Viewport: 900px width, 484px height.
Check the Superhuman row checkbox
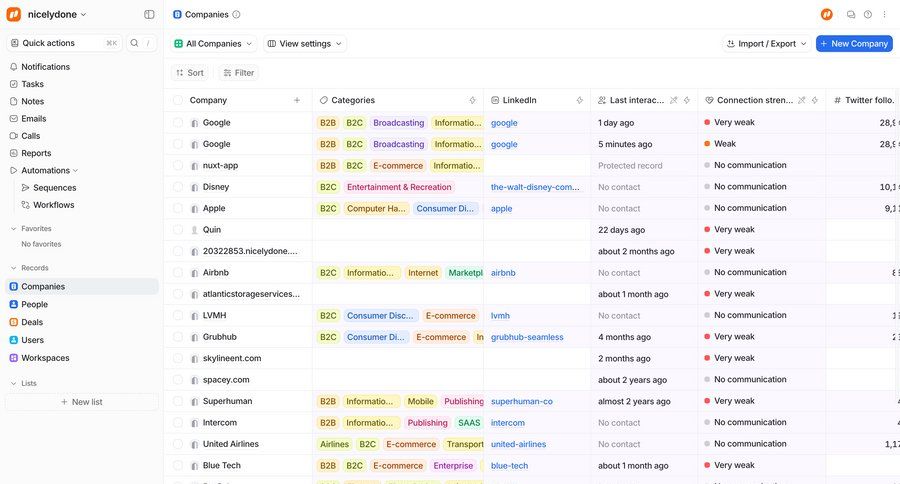tap(178, 401)
